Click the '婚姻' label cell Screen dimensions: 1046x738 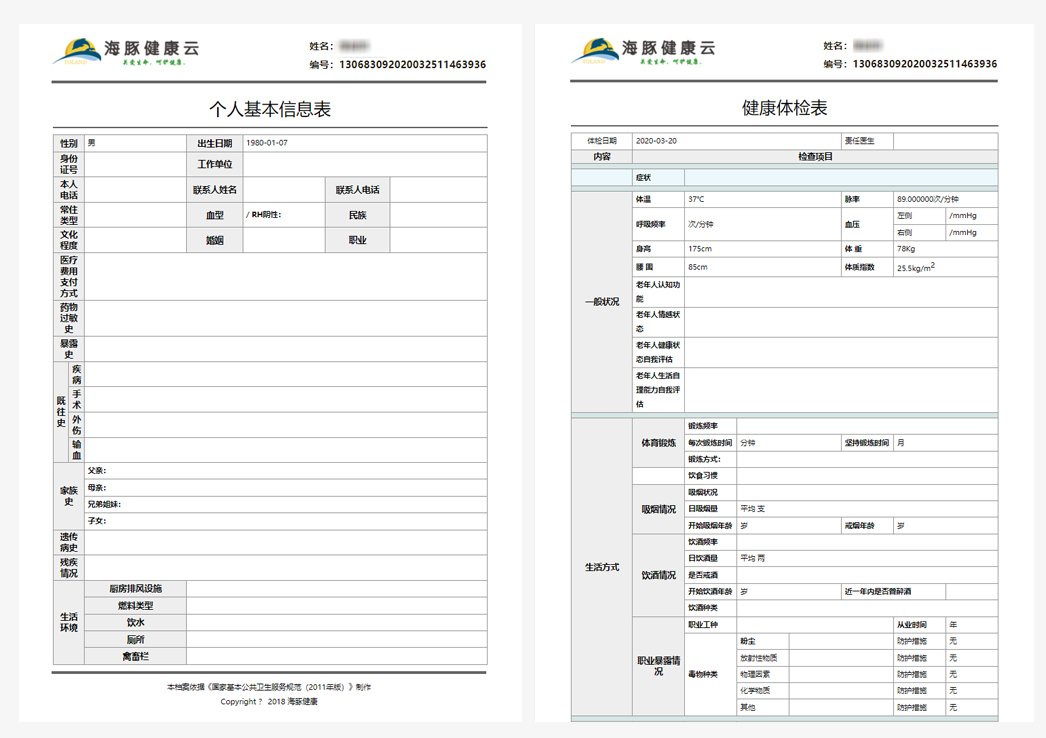tap(215, 240)
